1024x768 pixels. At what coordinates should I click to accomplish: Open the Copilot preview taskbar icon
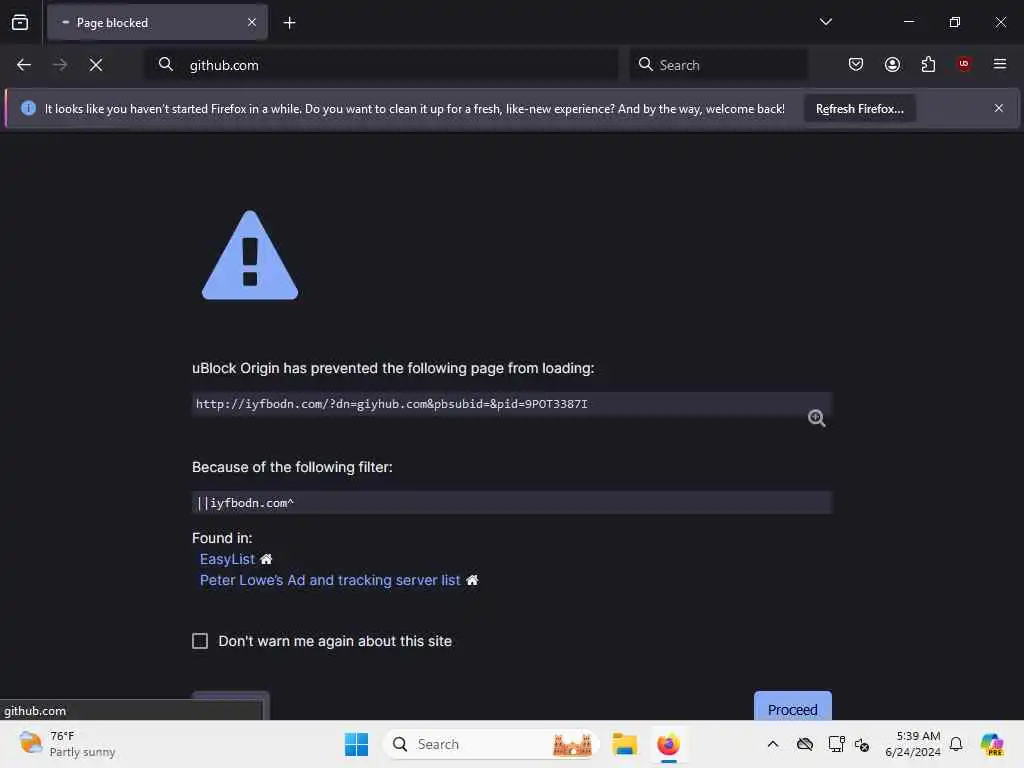(992, 744)
